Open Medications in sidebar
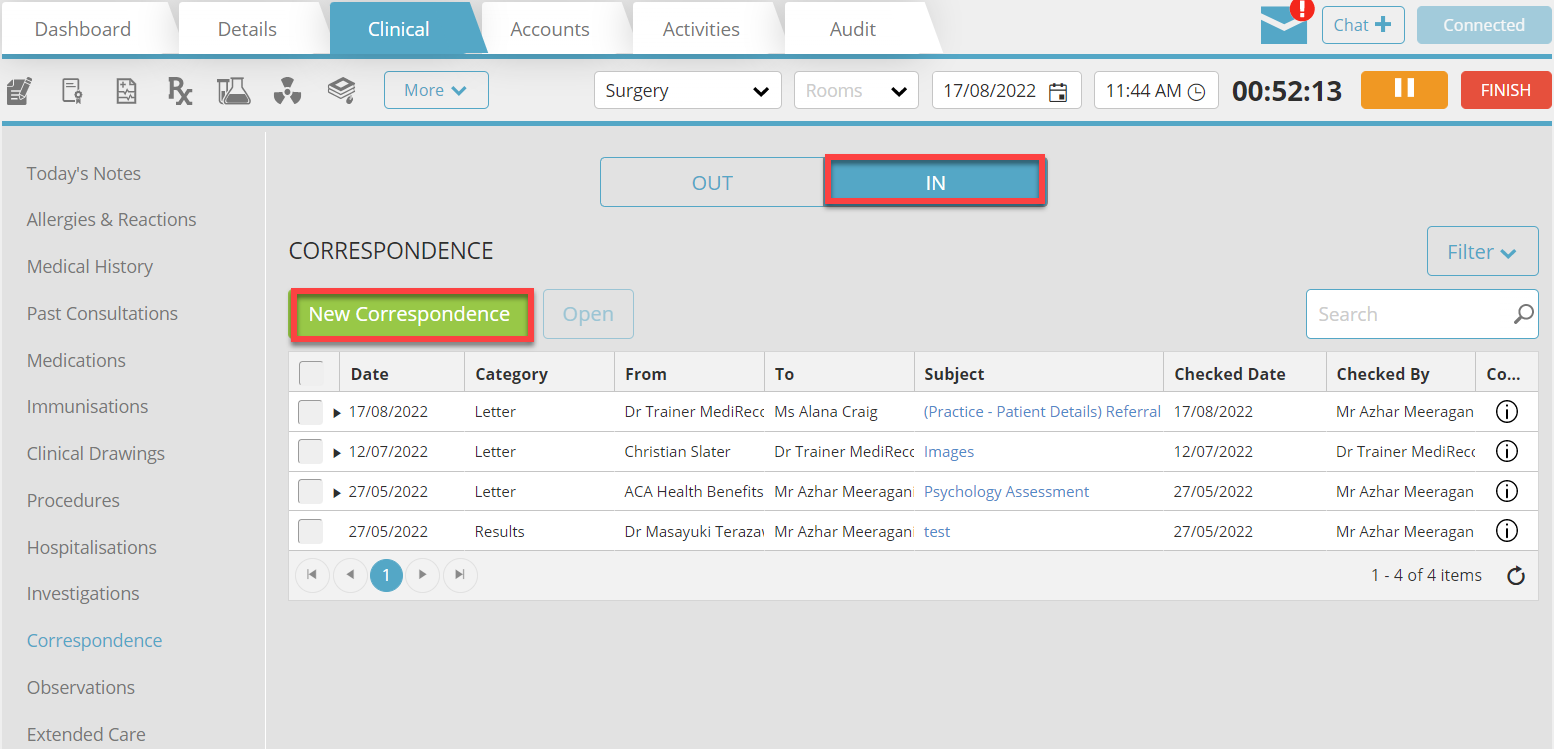The width and height of the screenshot is (1554, 749). [x=76, y=360]
